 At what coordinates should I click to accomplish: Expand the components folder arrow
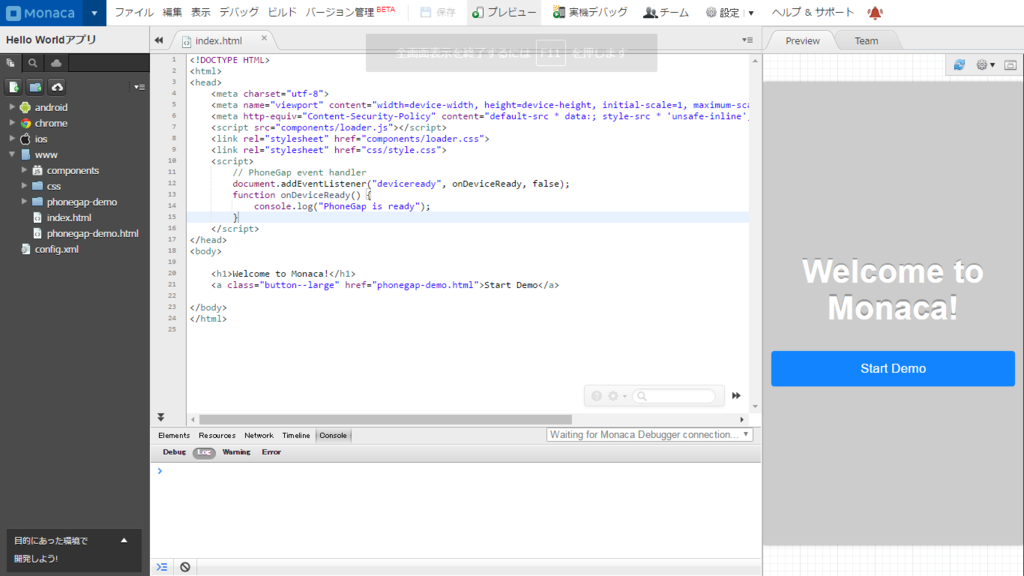click(24, 170)
